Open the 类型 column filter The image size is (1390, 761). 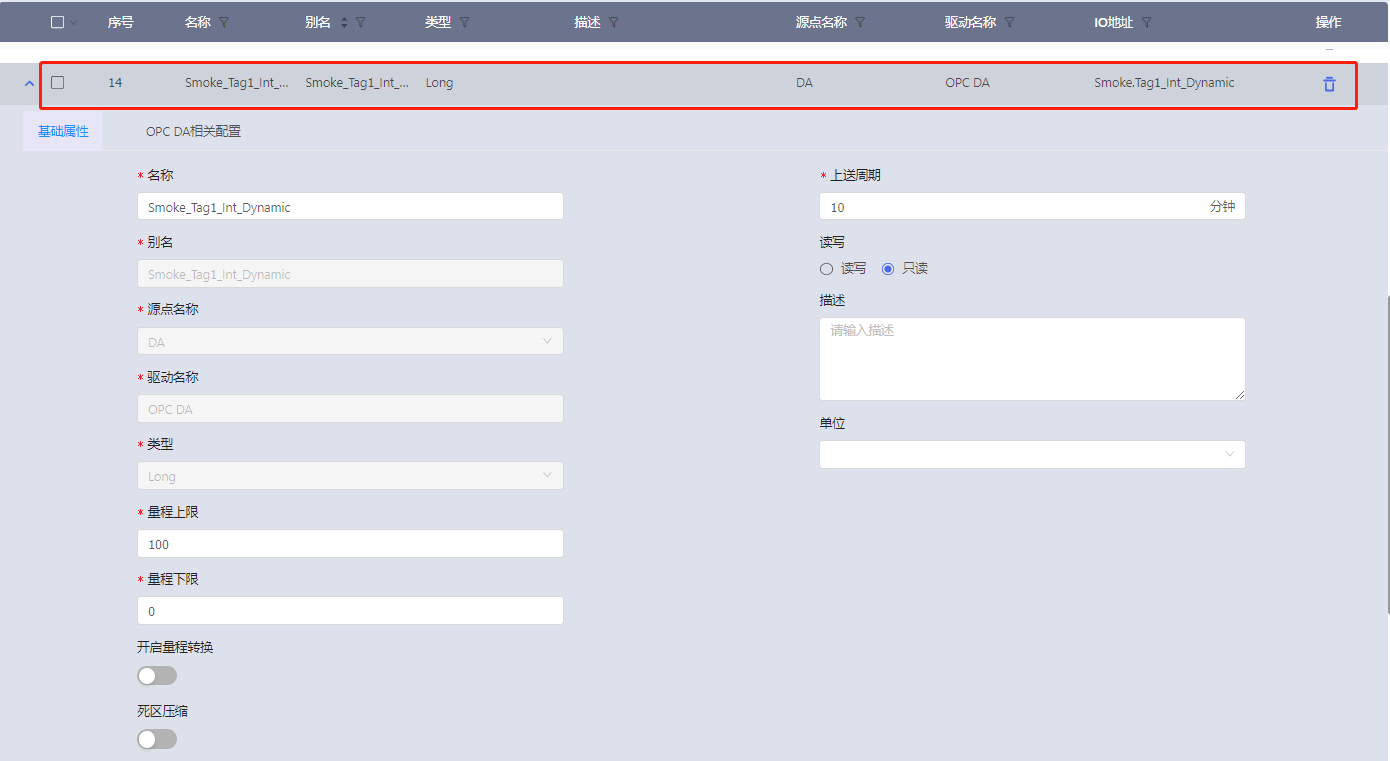click(464, 22)
